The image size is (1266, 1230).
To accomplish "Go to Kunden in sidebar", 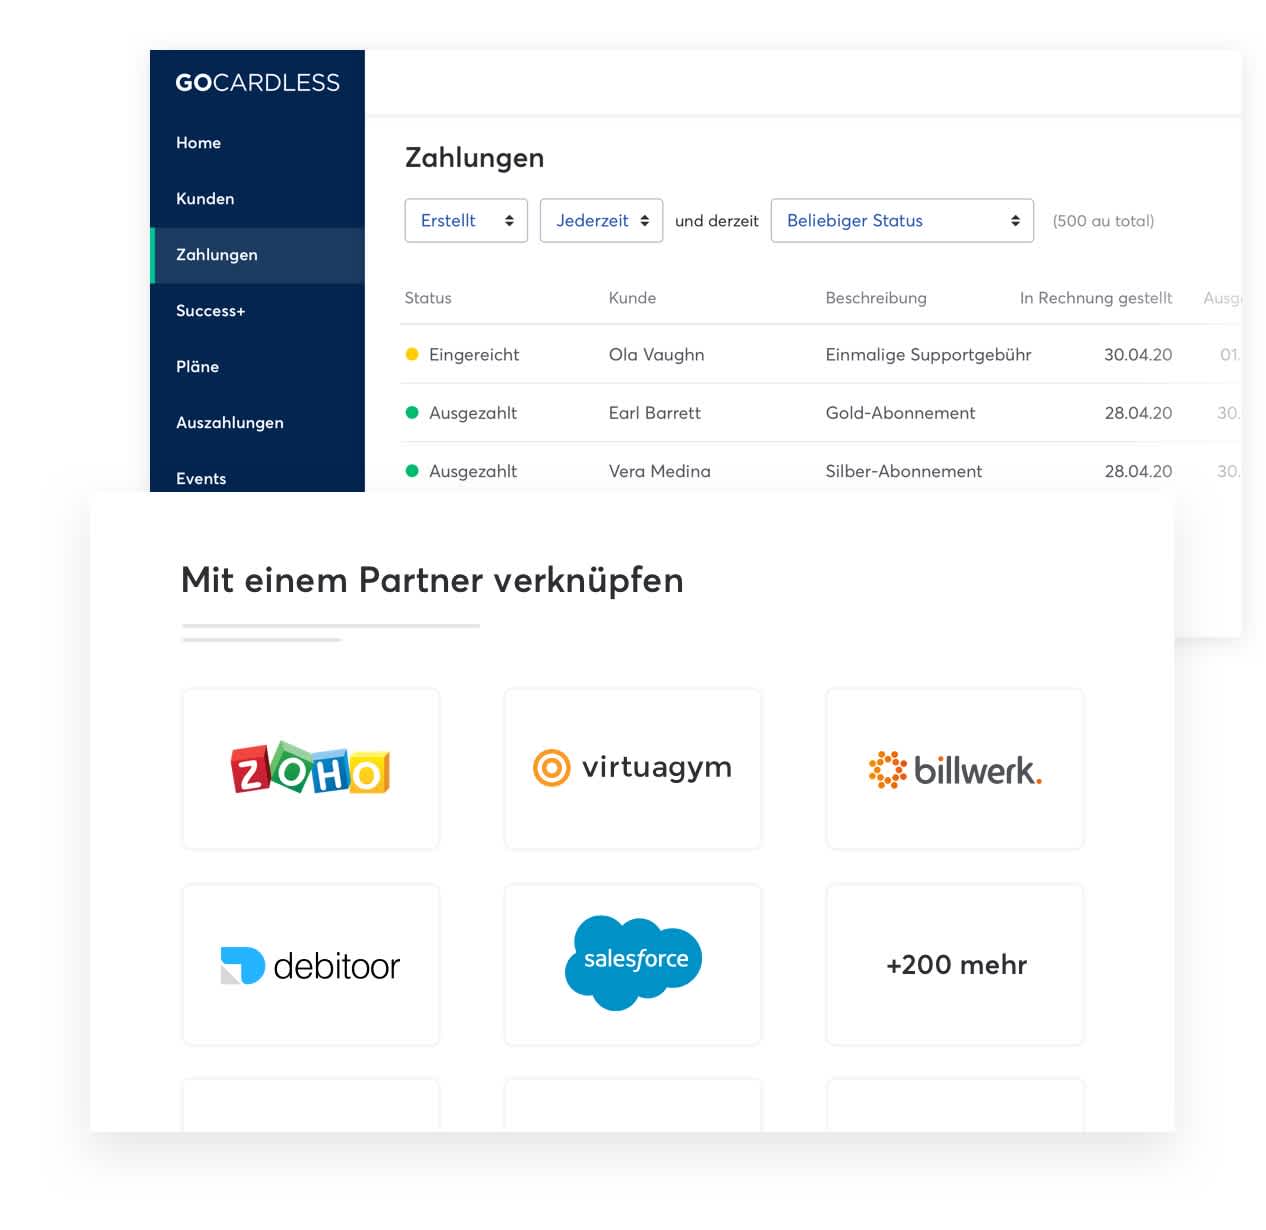I will click(x=205, y=199).
